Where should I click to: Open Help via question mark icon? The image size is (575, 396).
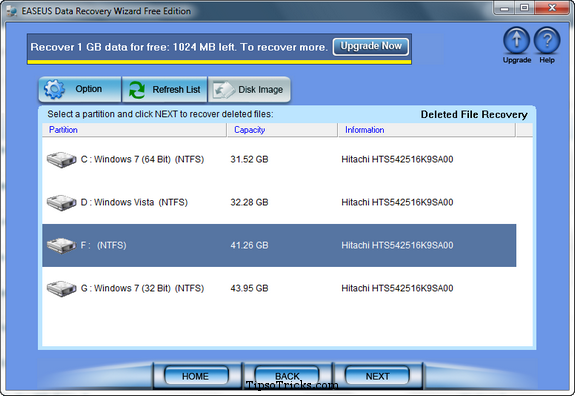(x=547, y=41)
